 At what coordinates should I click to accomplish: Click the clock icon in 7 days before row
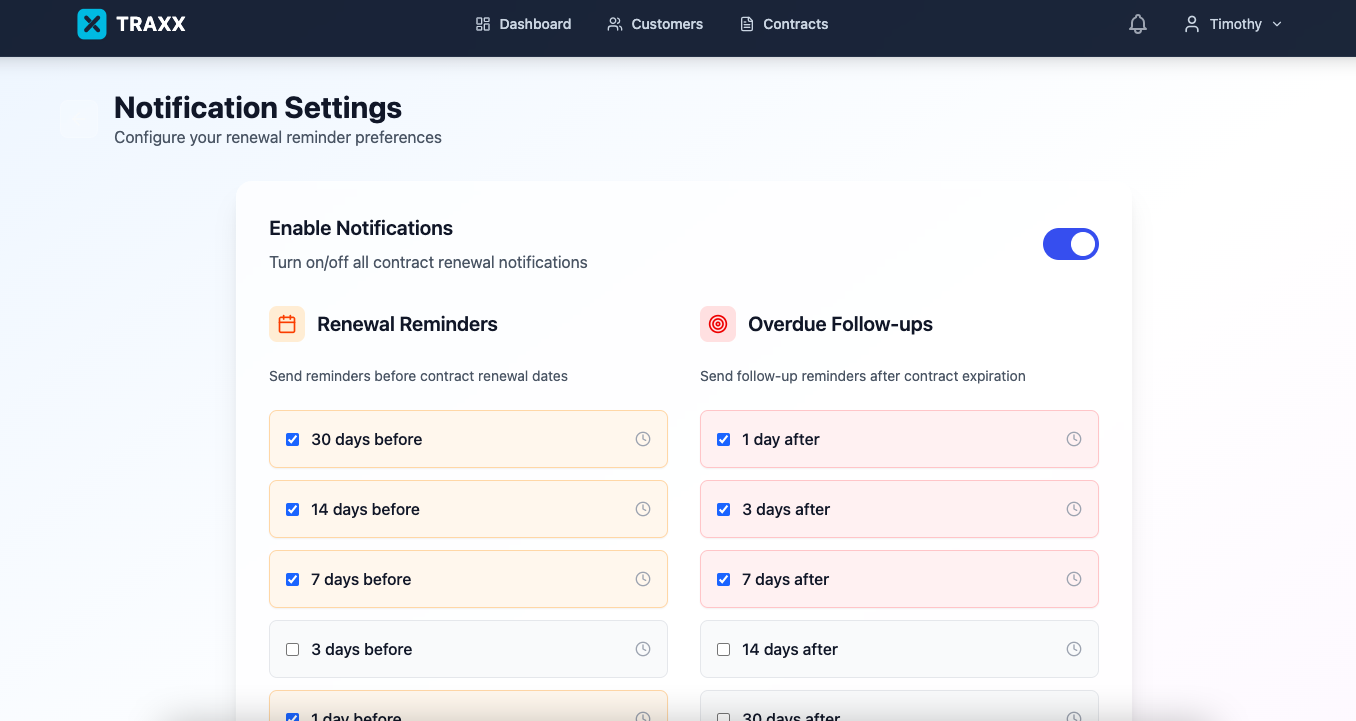[x=643, y=579]
